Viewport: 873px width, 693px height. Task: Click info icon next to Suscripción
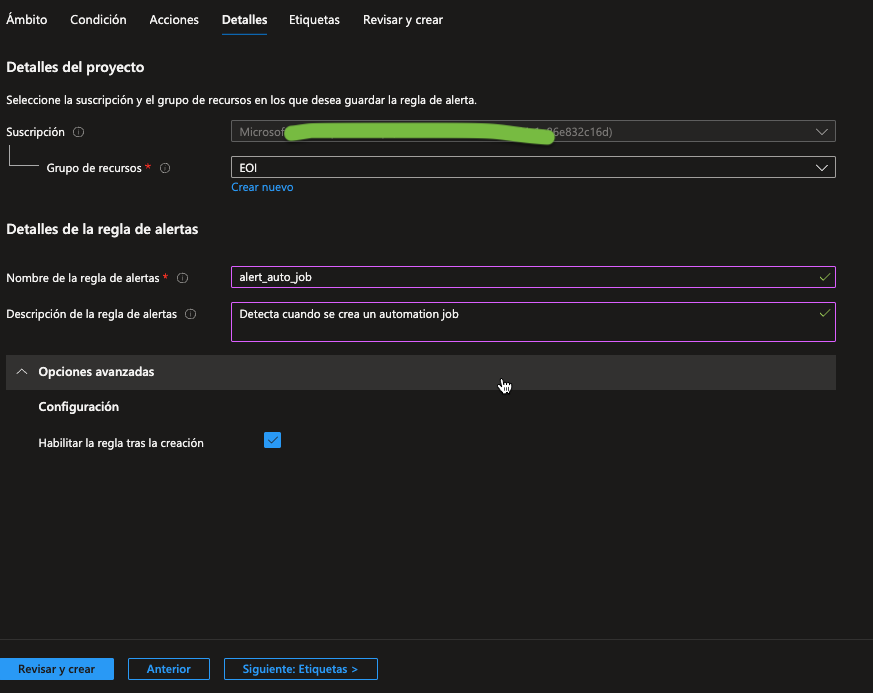click(x=79, y=132)
